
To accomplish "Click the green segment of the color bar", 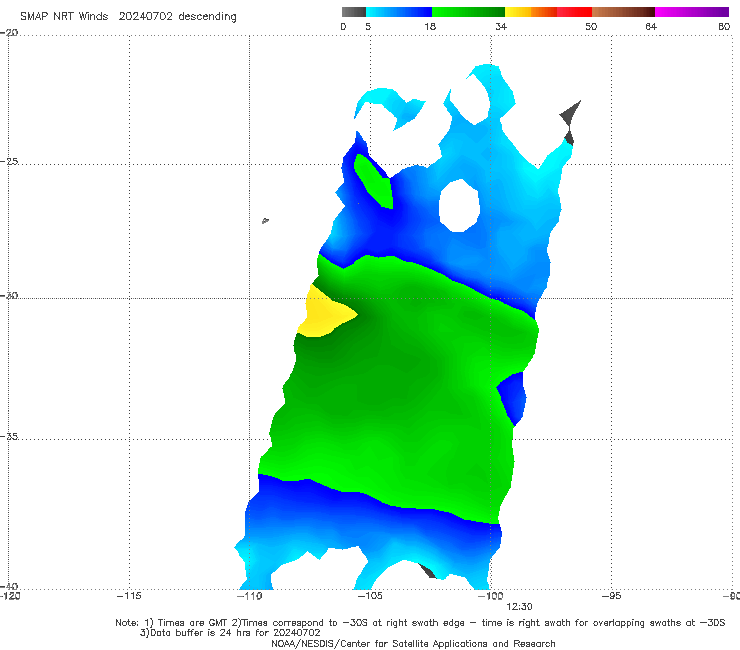I will click(468, 12).
